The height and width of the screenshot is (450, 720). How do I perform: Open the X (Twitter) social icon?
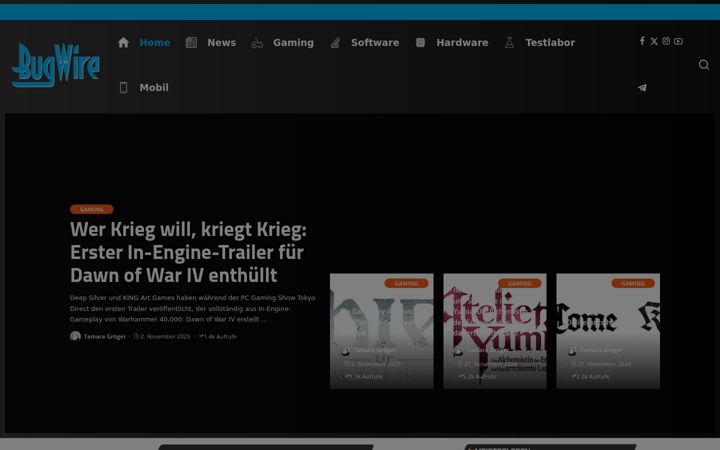pyautogui.click(x=654, y=41)
